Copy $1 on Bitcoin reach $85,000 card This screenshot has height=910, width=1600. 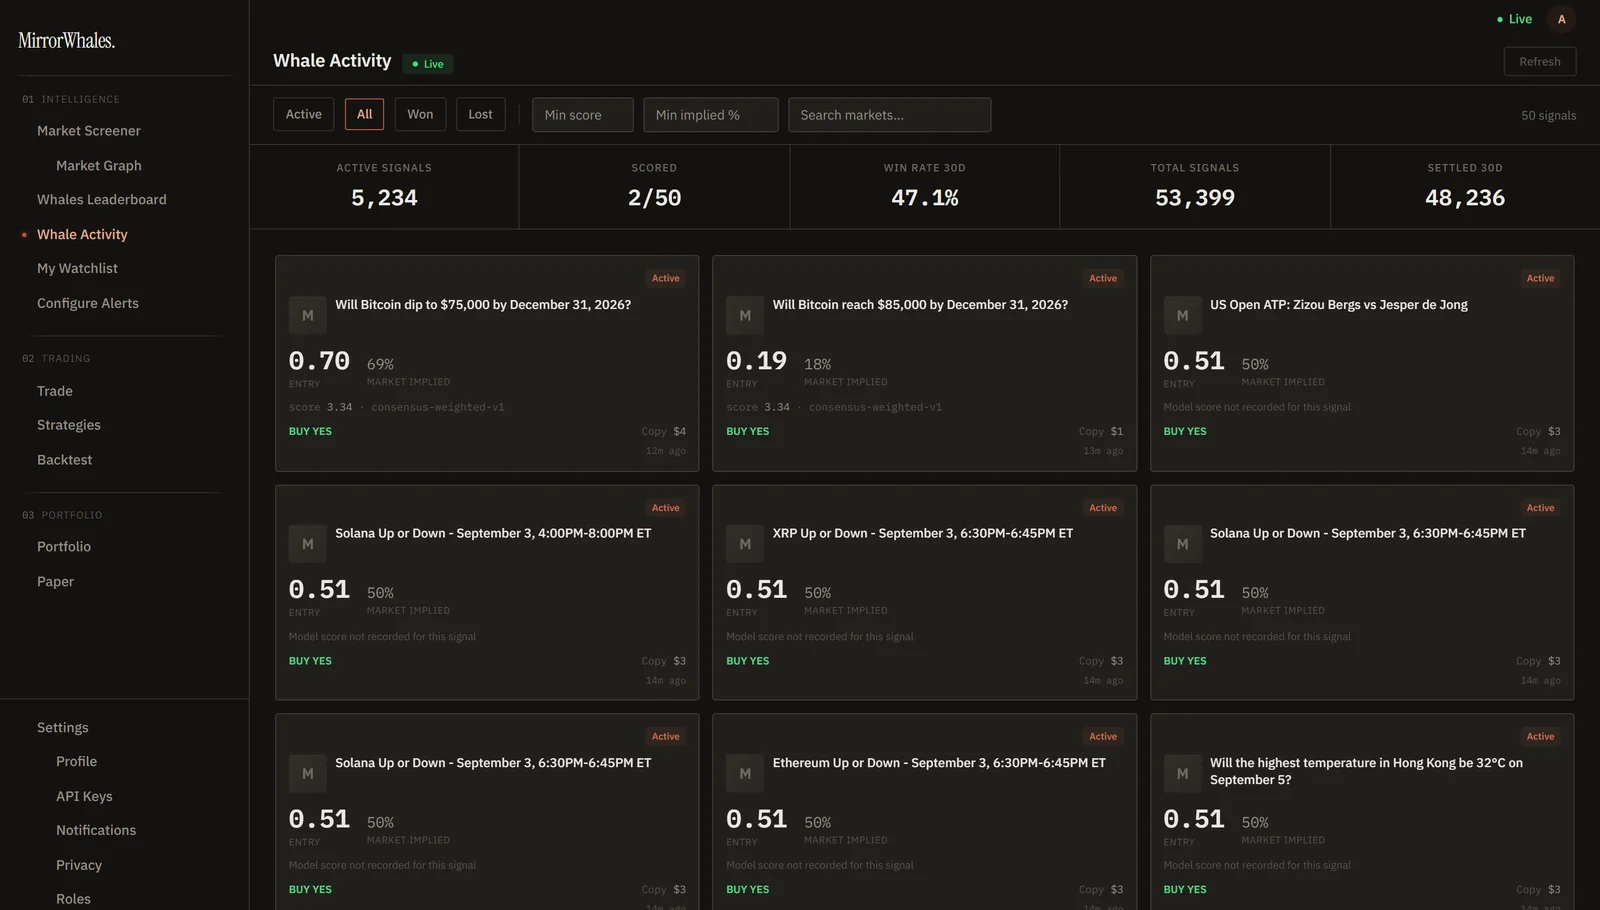pos(1101,431)
